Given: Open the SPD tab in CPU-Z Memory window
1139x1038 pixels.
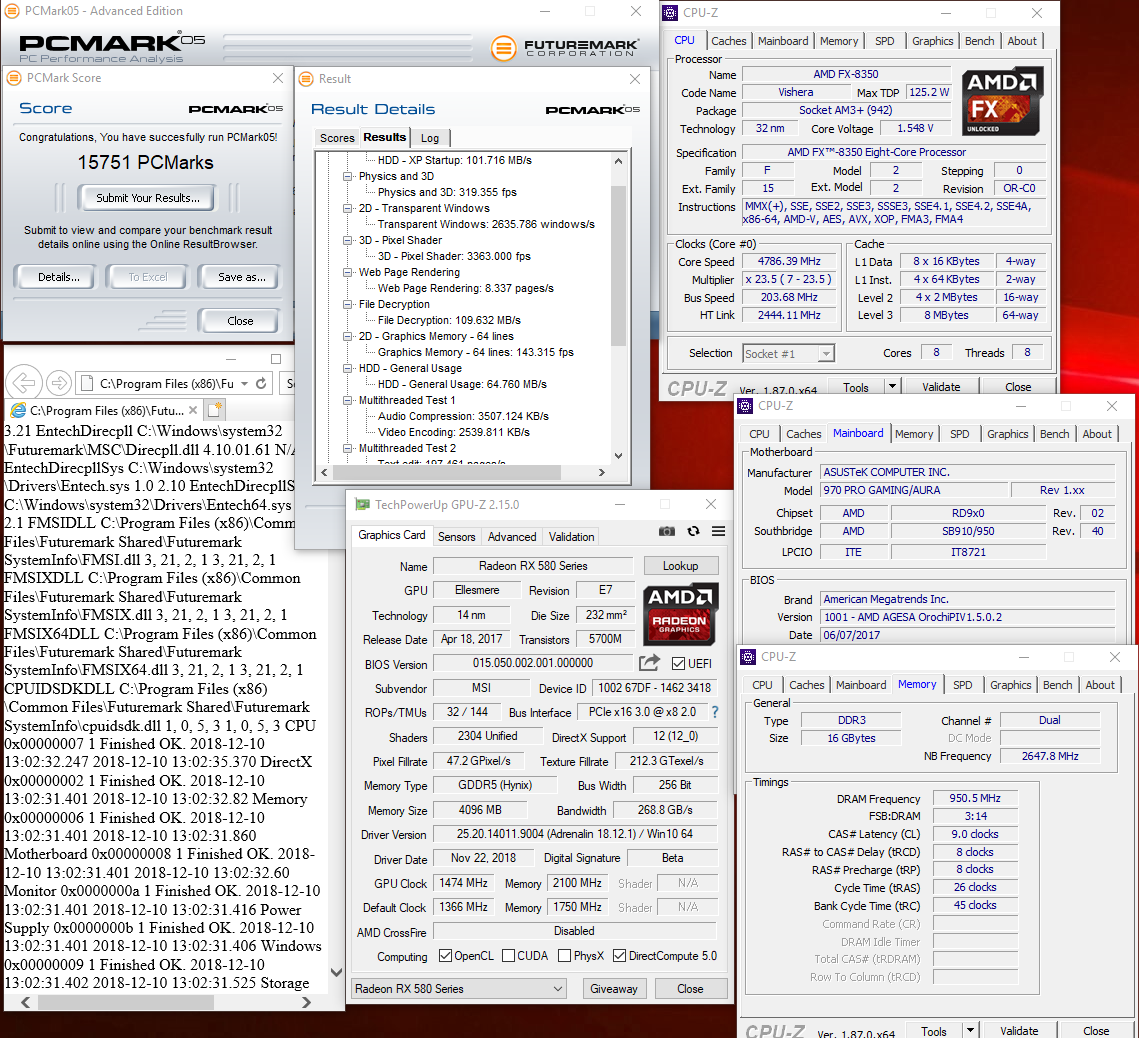Looking at the screenshot, I should [962, 685].
